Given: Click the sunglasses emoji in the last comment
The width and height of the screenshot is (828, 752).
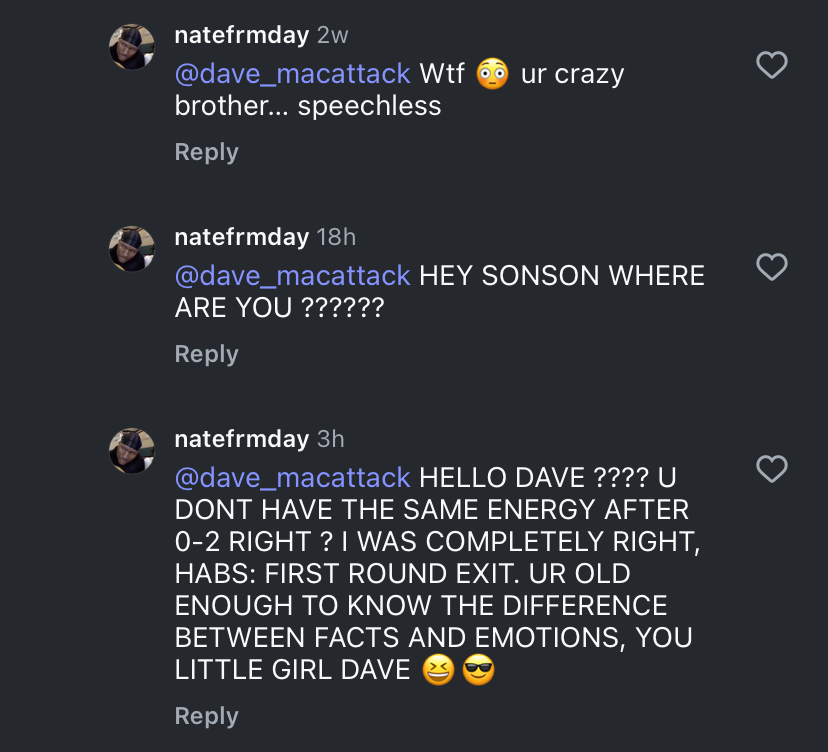Looking at the screenshot, I should point(479,671).
